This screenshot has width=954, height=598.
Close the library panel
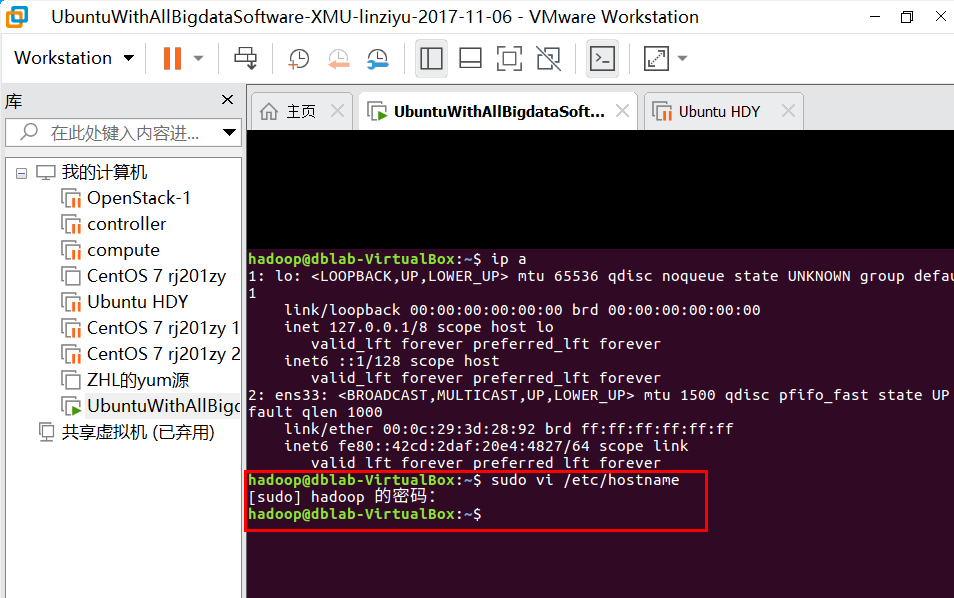coord(228,99)
